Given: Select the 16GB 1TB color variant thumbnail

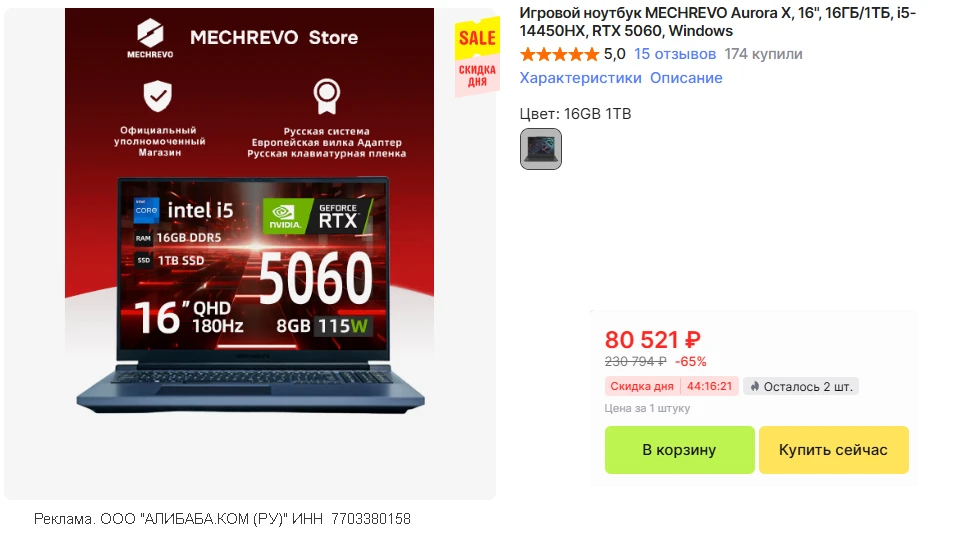Looking at the screenshot, I should 541,148.
